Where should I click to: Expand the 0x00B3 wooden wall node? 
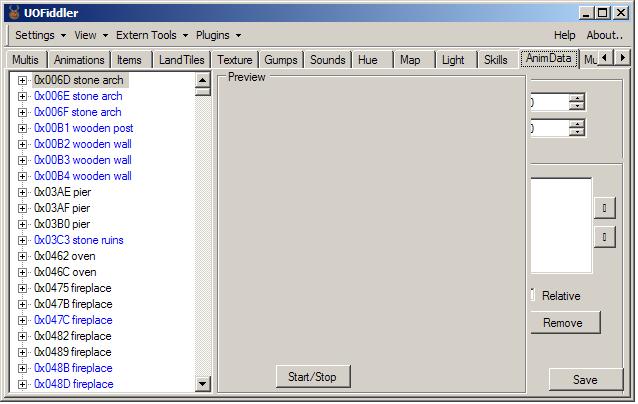pyautogui.click(x=22, y=160)
